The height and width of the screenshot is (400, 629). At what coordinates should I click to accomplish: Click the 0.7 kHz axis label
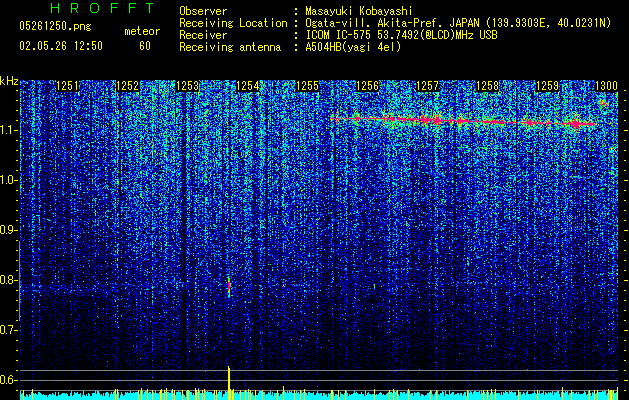pyautogui.click(x=8, y=330)
